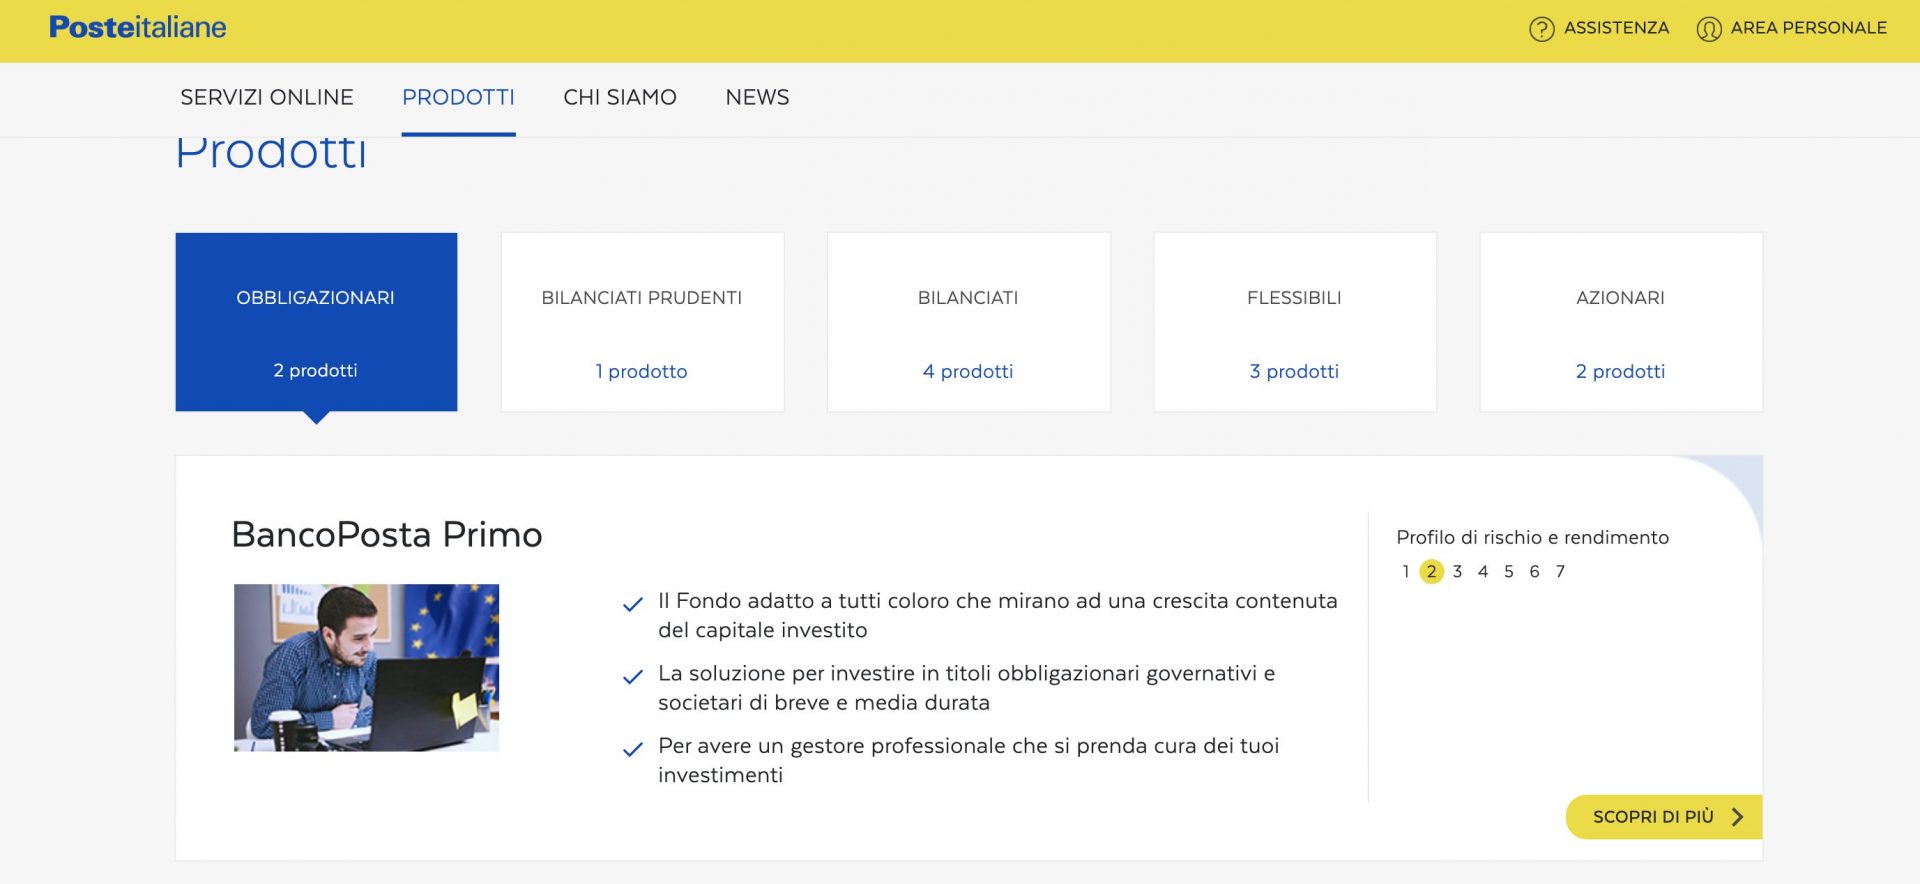The width and height of the screenshot is (1920, 884).
Task: Open the Servizi Online menu
Action: coord(266,97)
